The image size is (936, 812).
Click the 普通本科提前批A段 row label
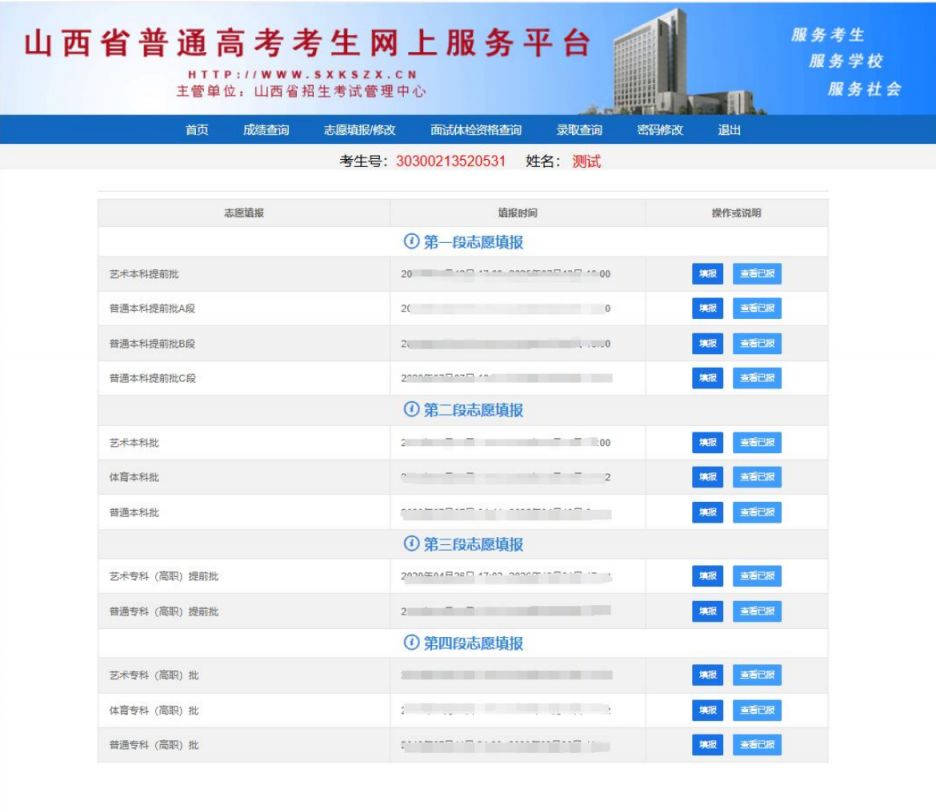[x=152, y=309]
